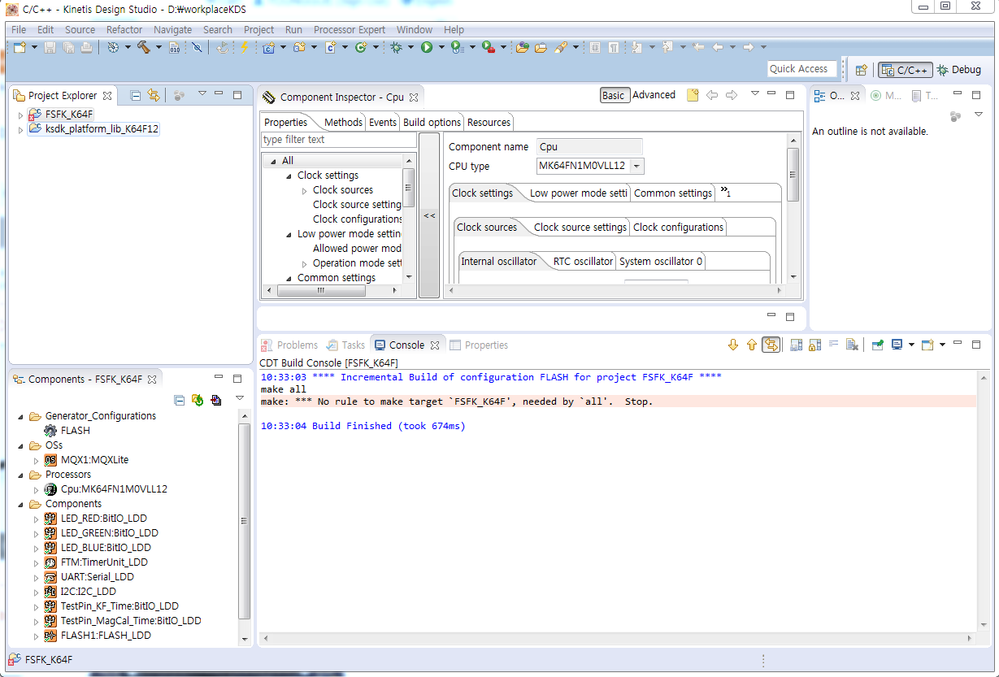Select I2C:I2C_LDD component

tap(88, 592)
